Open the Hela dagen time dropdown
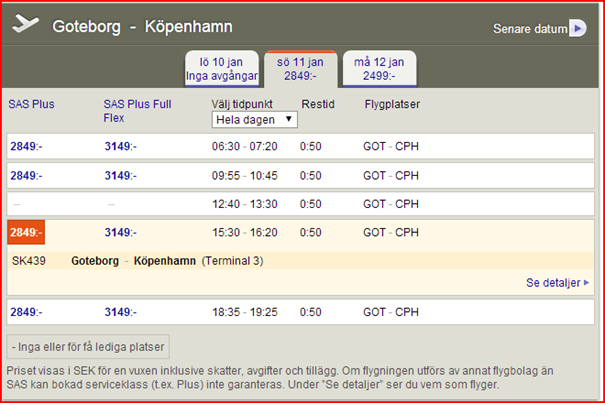605x403 pixels. tap(255, 119)
